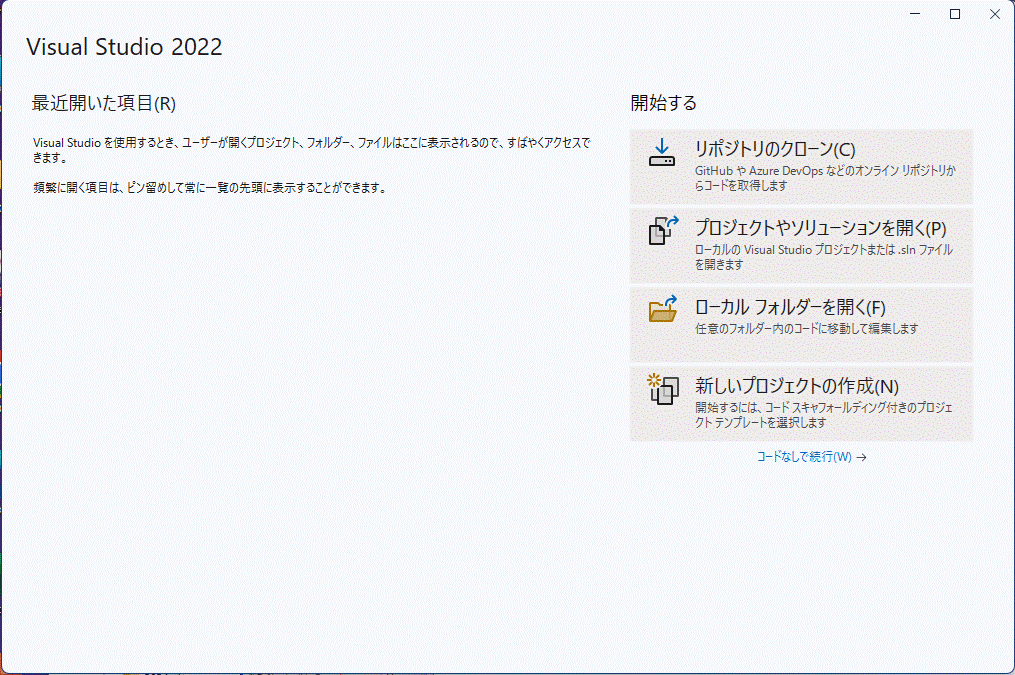The image size is (1015, 675).
Task: Click the コード スキャフォールディング description text
Action: (x=825, y=408)
